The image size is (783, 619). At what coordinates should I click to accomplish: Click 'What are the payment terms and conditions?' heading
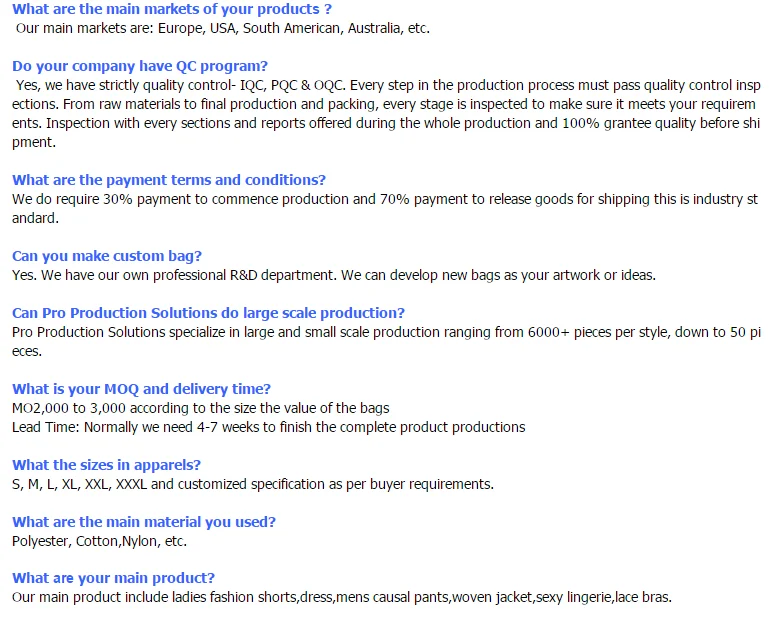[x=169, y=180]
